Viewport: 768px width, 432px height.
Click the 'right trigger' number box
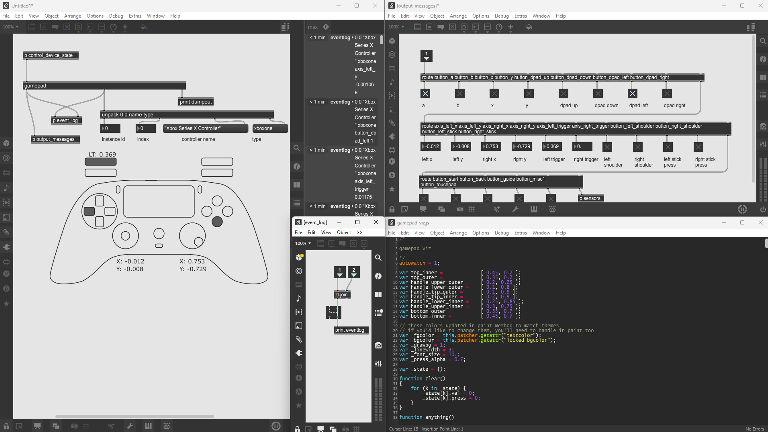click(582, 146)
